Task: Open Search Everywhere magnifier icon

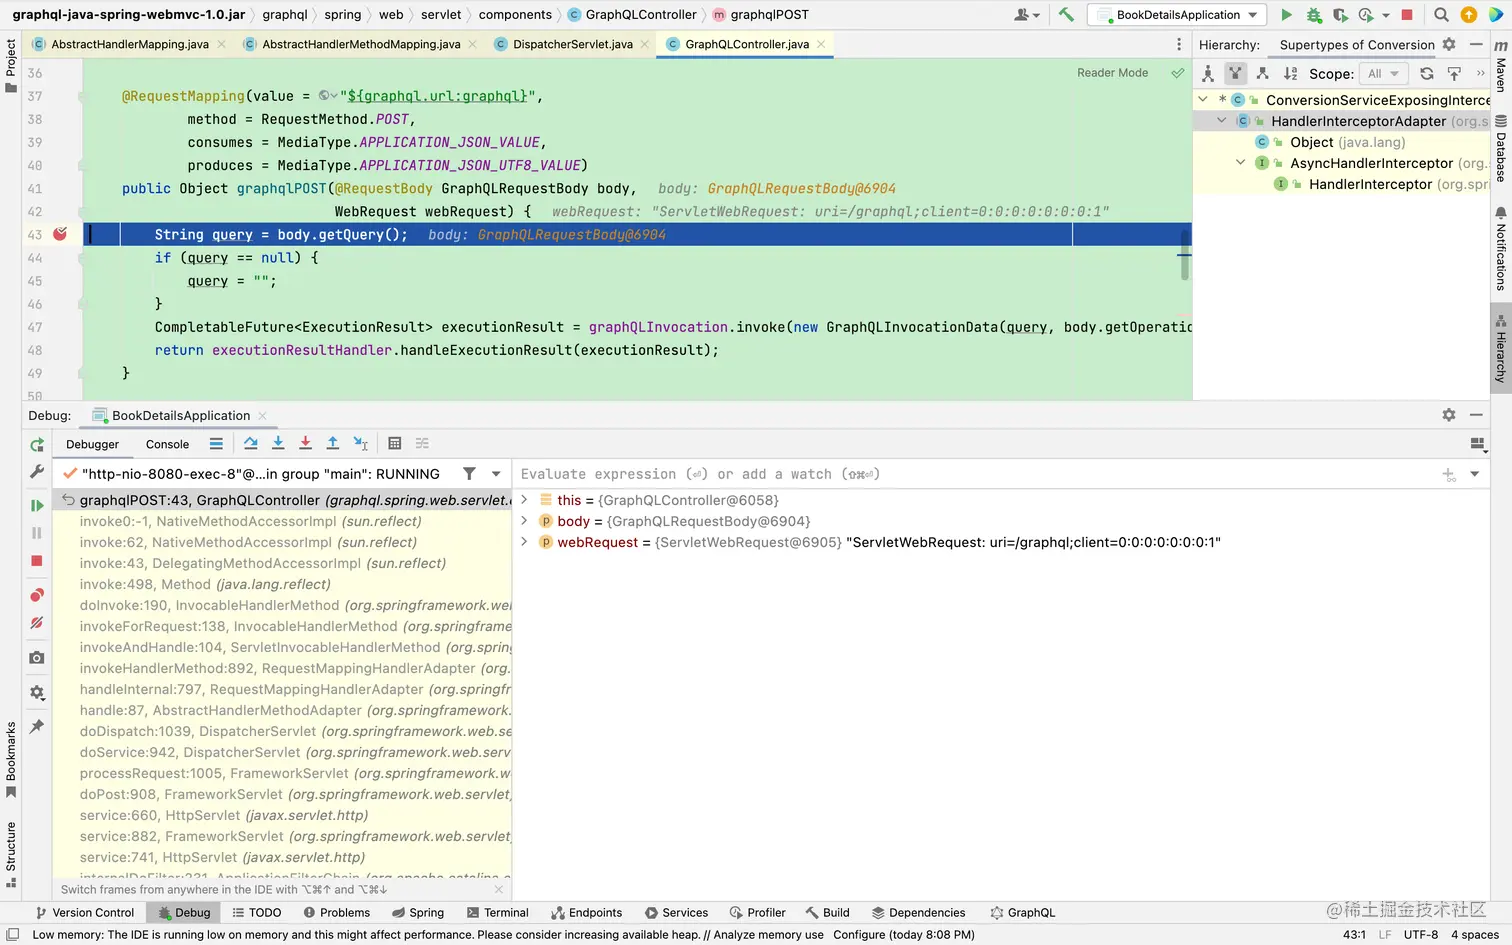Action: point(1441,15)
